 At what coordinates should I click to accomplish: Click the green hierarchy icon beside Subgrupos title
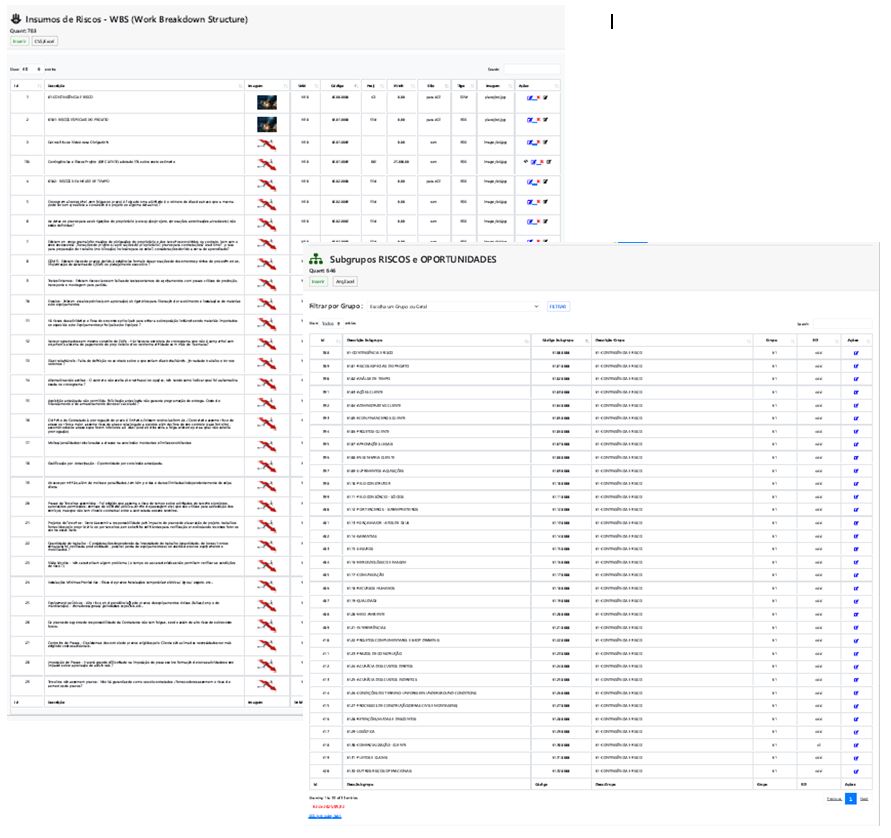tap(316, 259)
